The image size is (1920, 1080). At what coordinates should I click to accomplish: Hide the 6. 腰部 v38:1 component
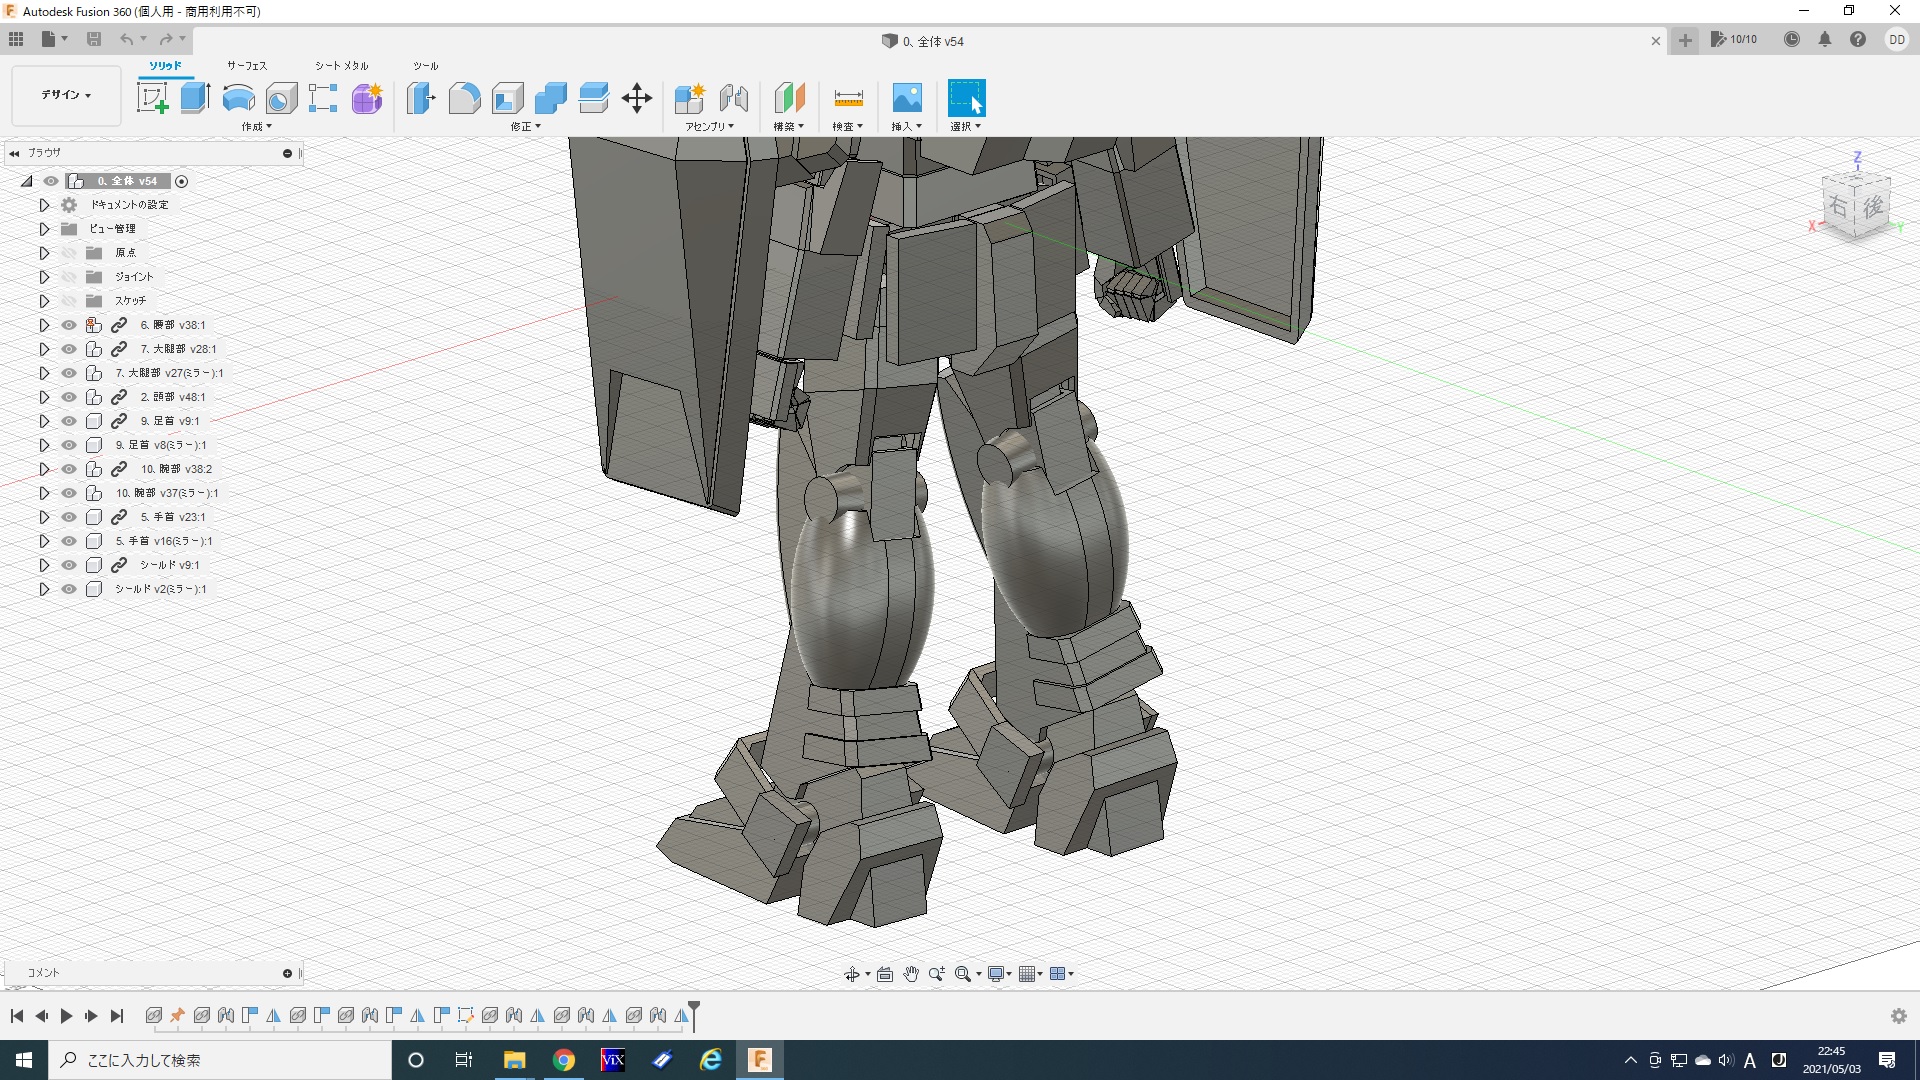[69, 325]
